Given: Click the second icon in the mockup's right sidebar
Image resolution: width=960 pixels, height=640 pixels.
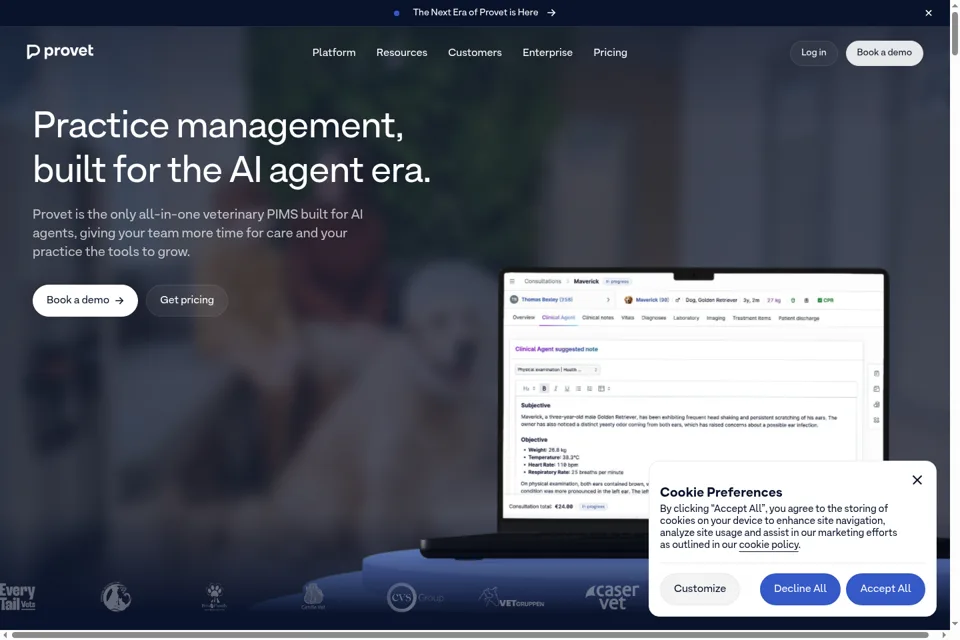Looking at the screenshot, I should click(x=876, y=389).
